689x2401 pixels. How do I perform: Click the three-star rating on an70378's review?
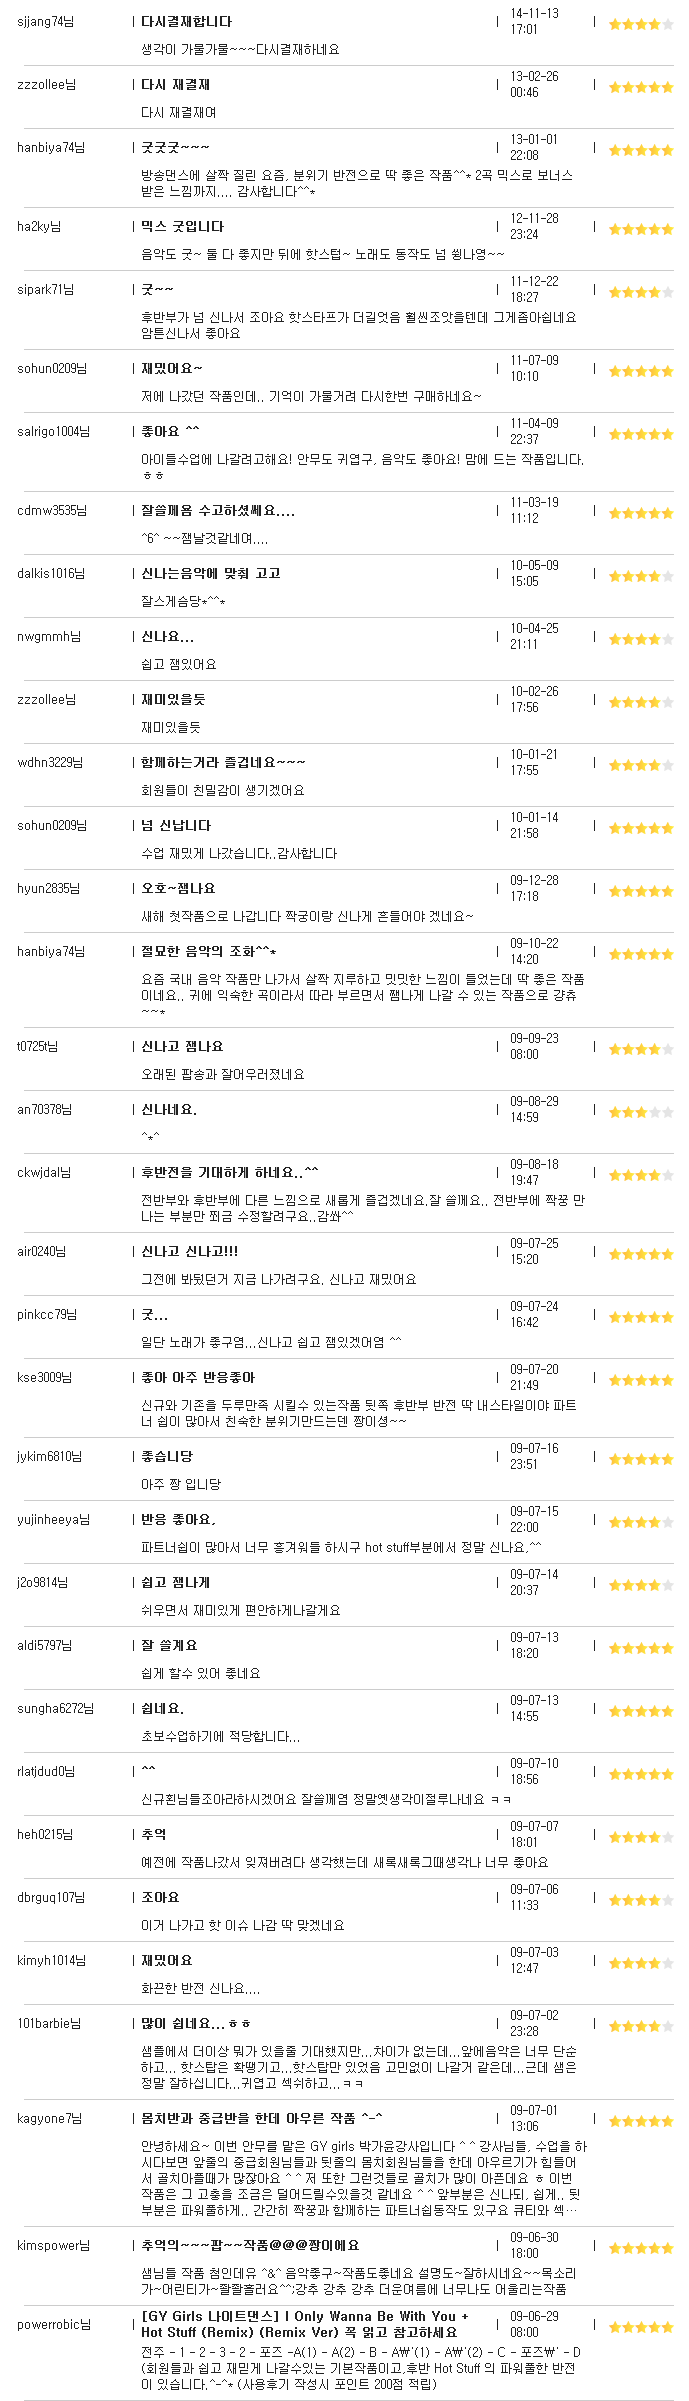(x=641, y=1112)
